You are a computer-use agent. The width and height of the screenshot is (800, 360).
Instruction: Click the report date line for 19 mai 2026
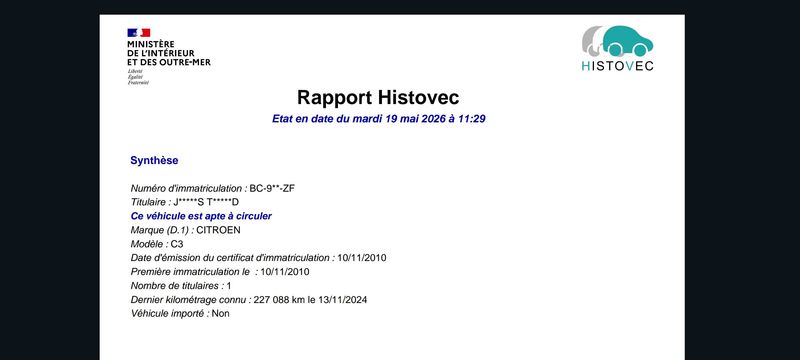tap(379, 119)
